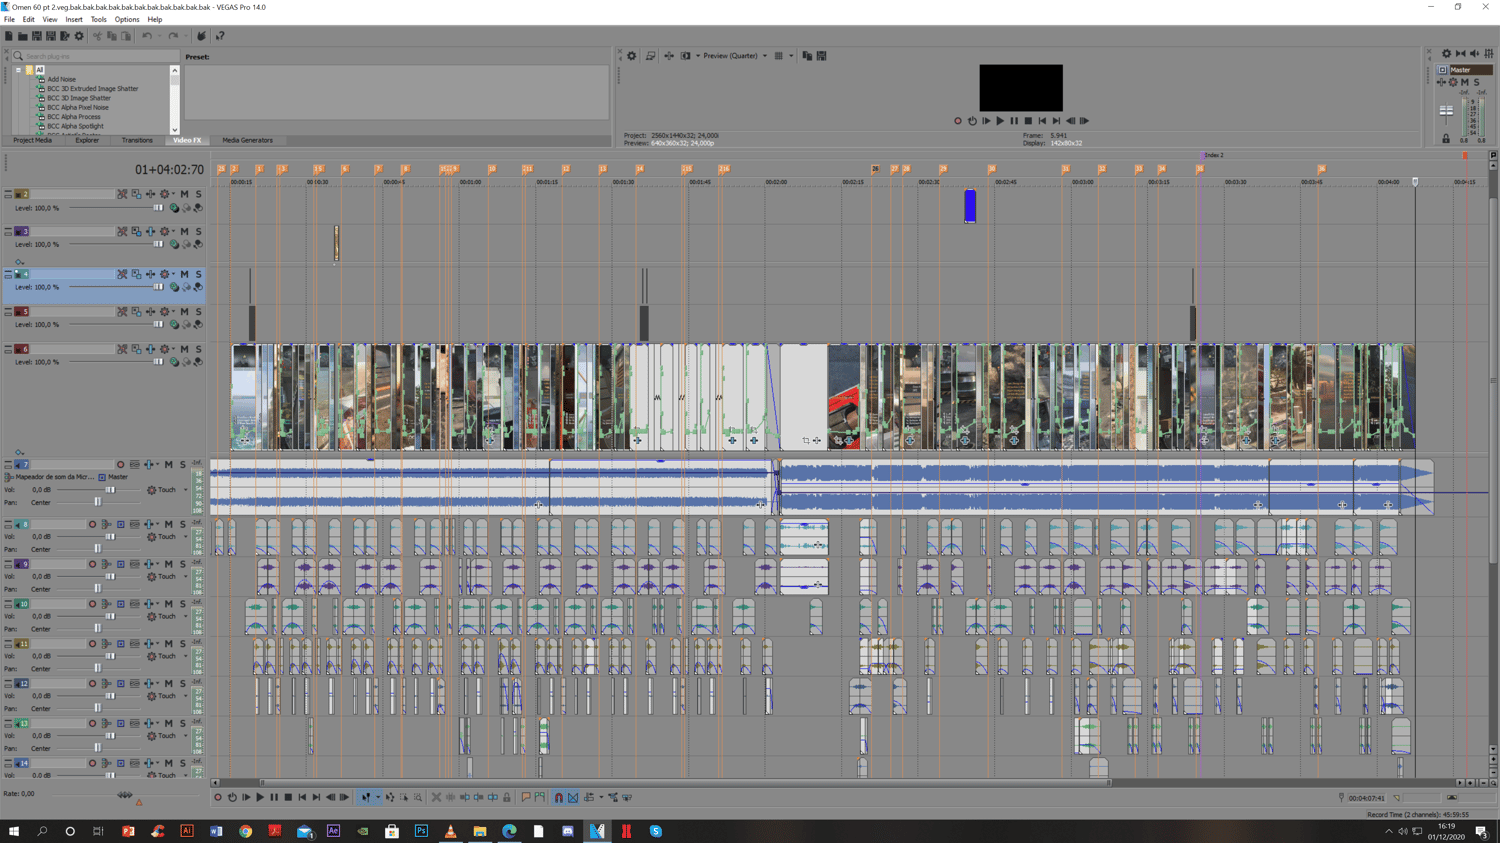1500x843 pixels.
Task: Arm audio track 7 for record
Action: (x=121, y=465)
